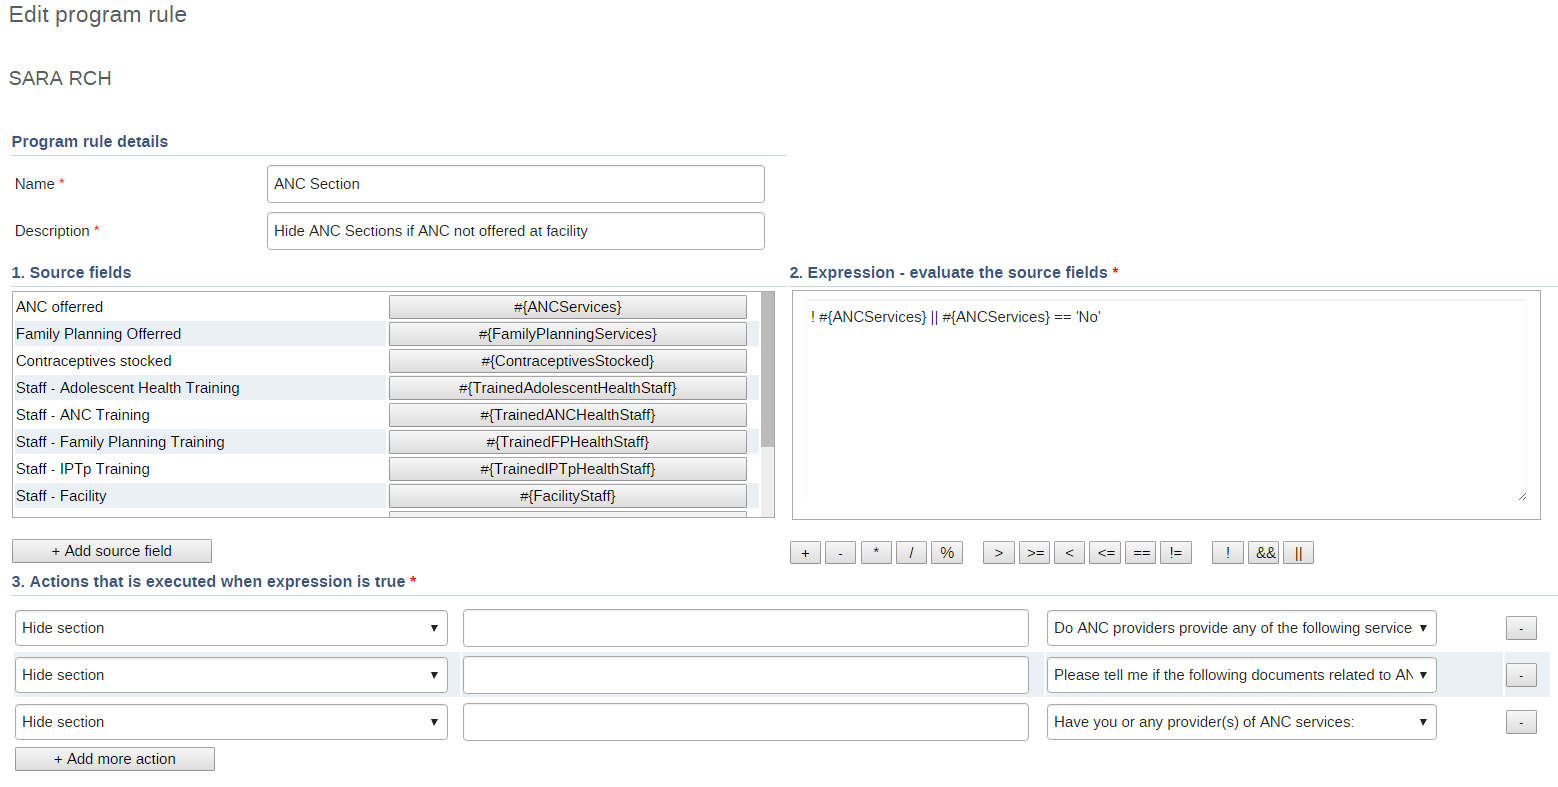Add the logical OR operator
This screenshot has height=787, width=1558.
point(1298,553)
